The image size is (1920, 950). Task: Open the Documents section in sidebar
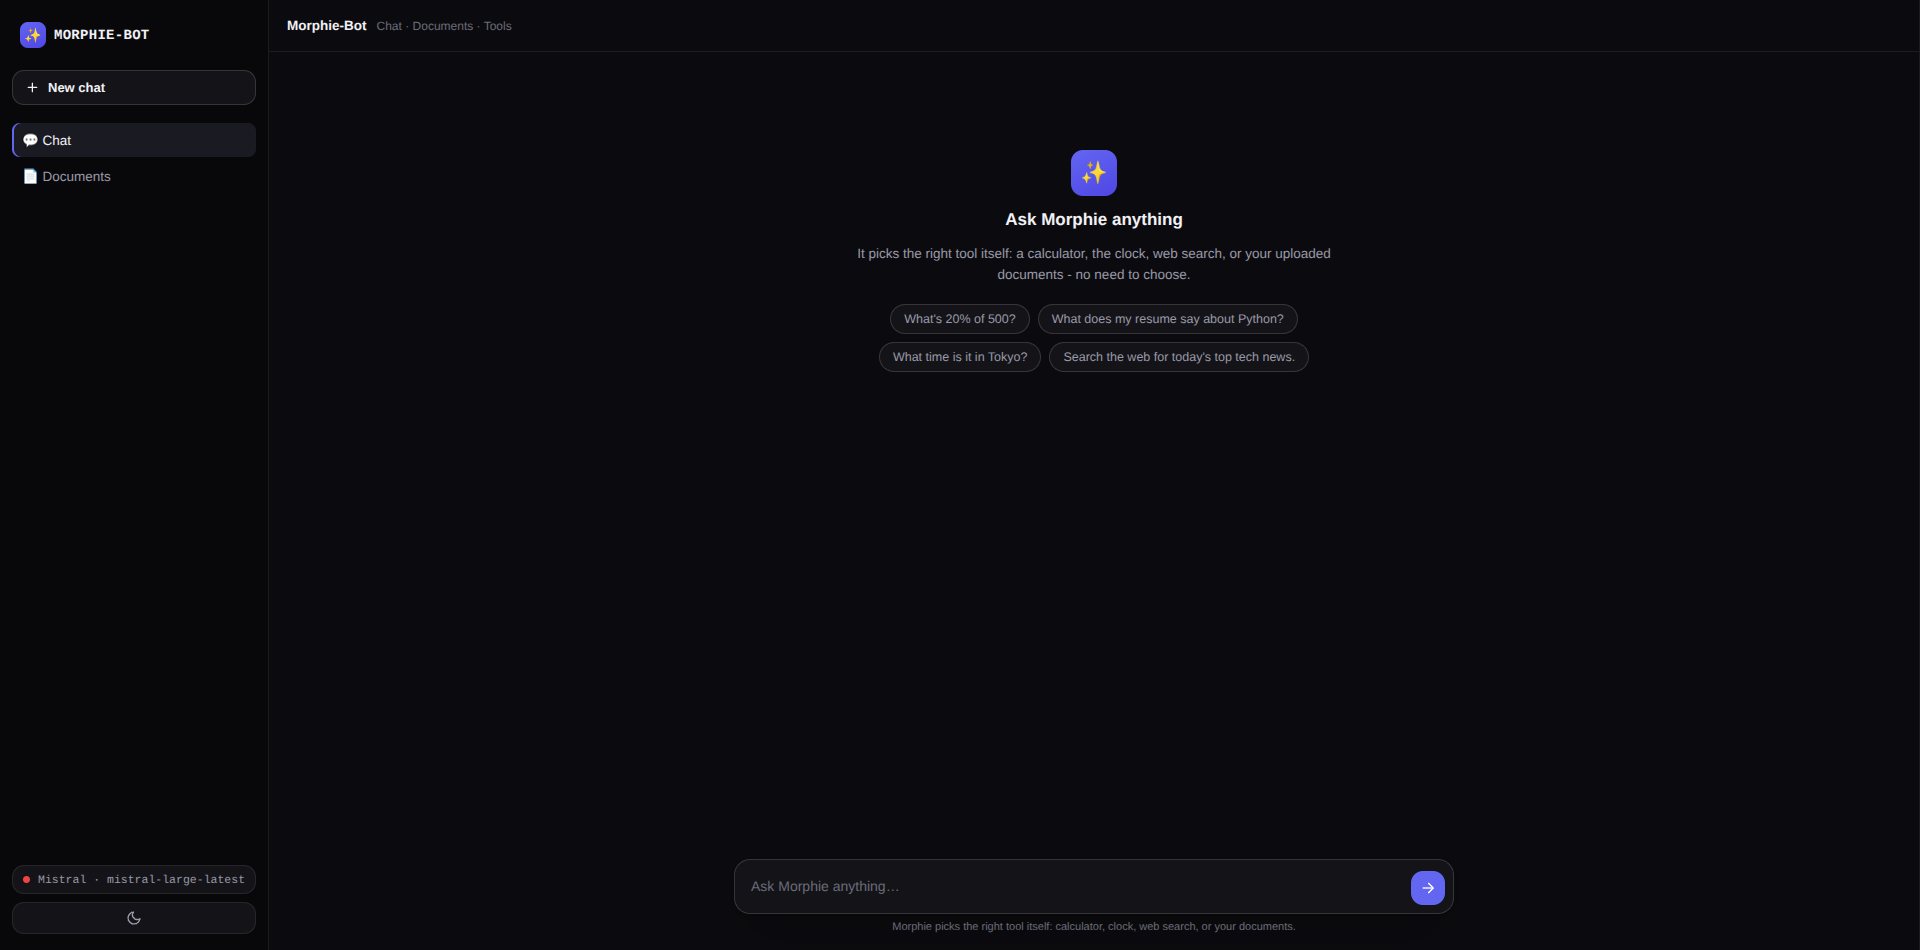[x=134, y=176]
